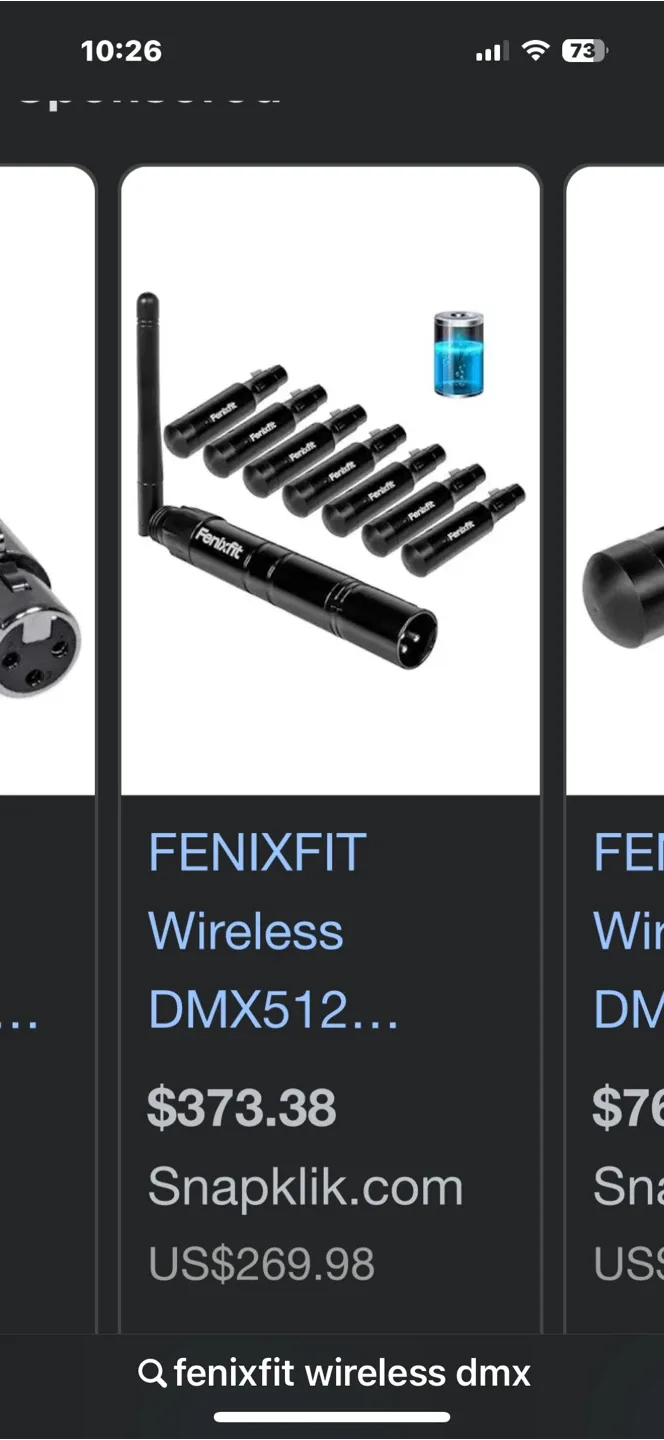Tap the 10:26 clock in status bar
The image size is (664, 1440).
point(121,51)
